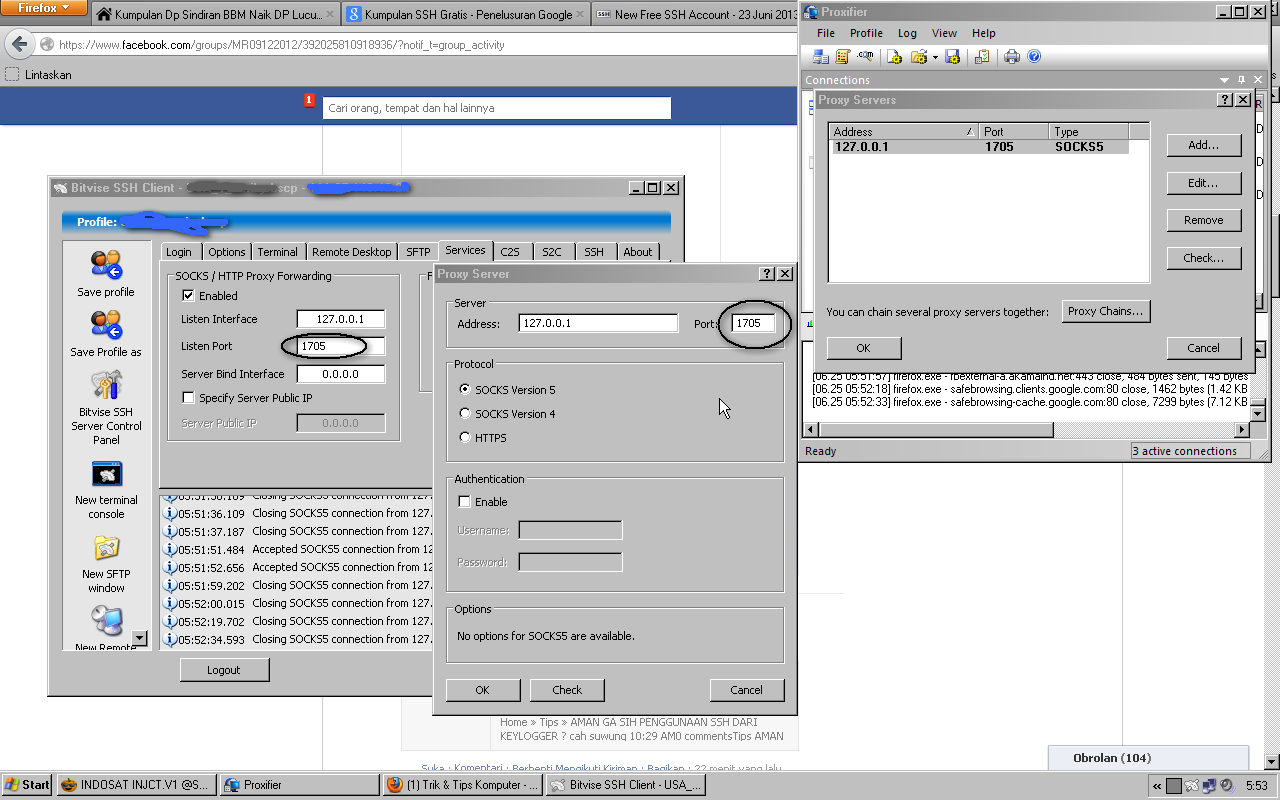Screen dimensions: 1280x800
Task: Open New terminal console icon in Bitvise
Action: (x=106, y=474)
